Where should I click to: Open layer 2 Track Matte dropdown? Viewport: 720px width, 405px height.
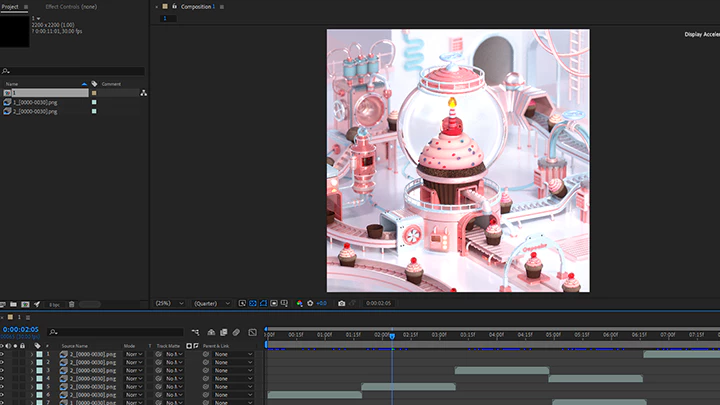click(x=174, y=362)
